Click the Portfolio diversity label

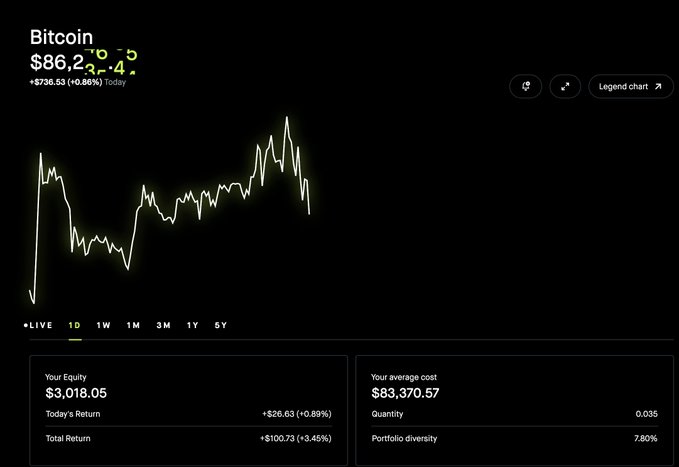pyautogui.click(x=404, y=438)
